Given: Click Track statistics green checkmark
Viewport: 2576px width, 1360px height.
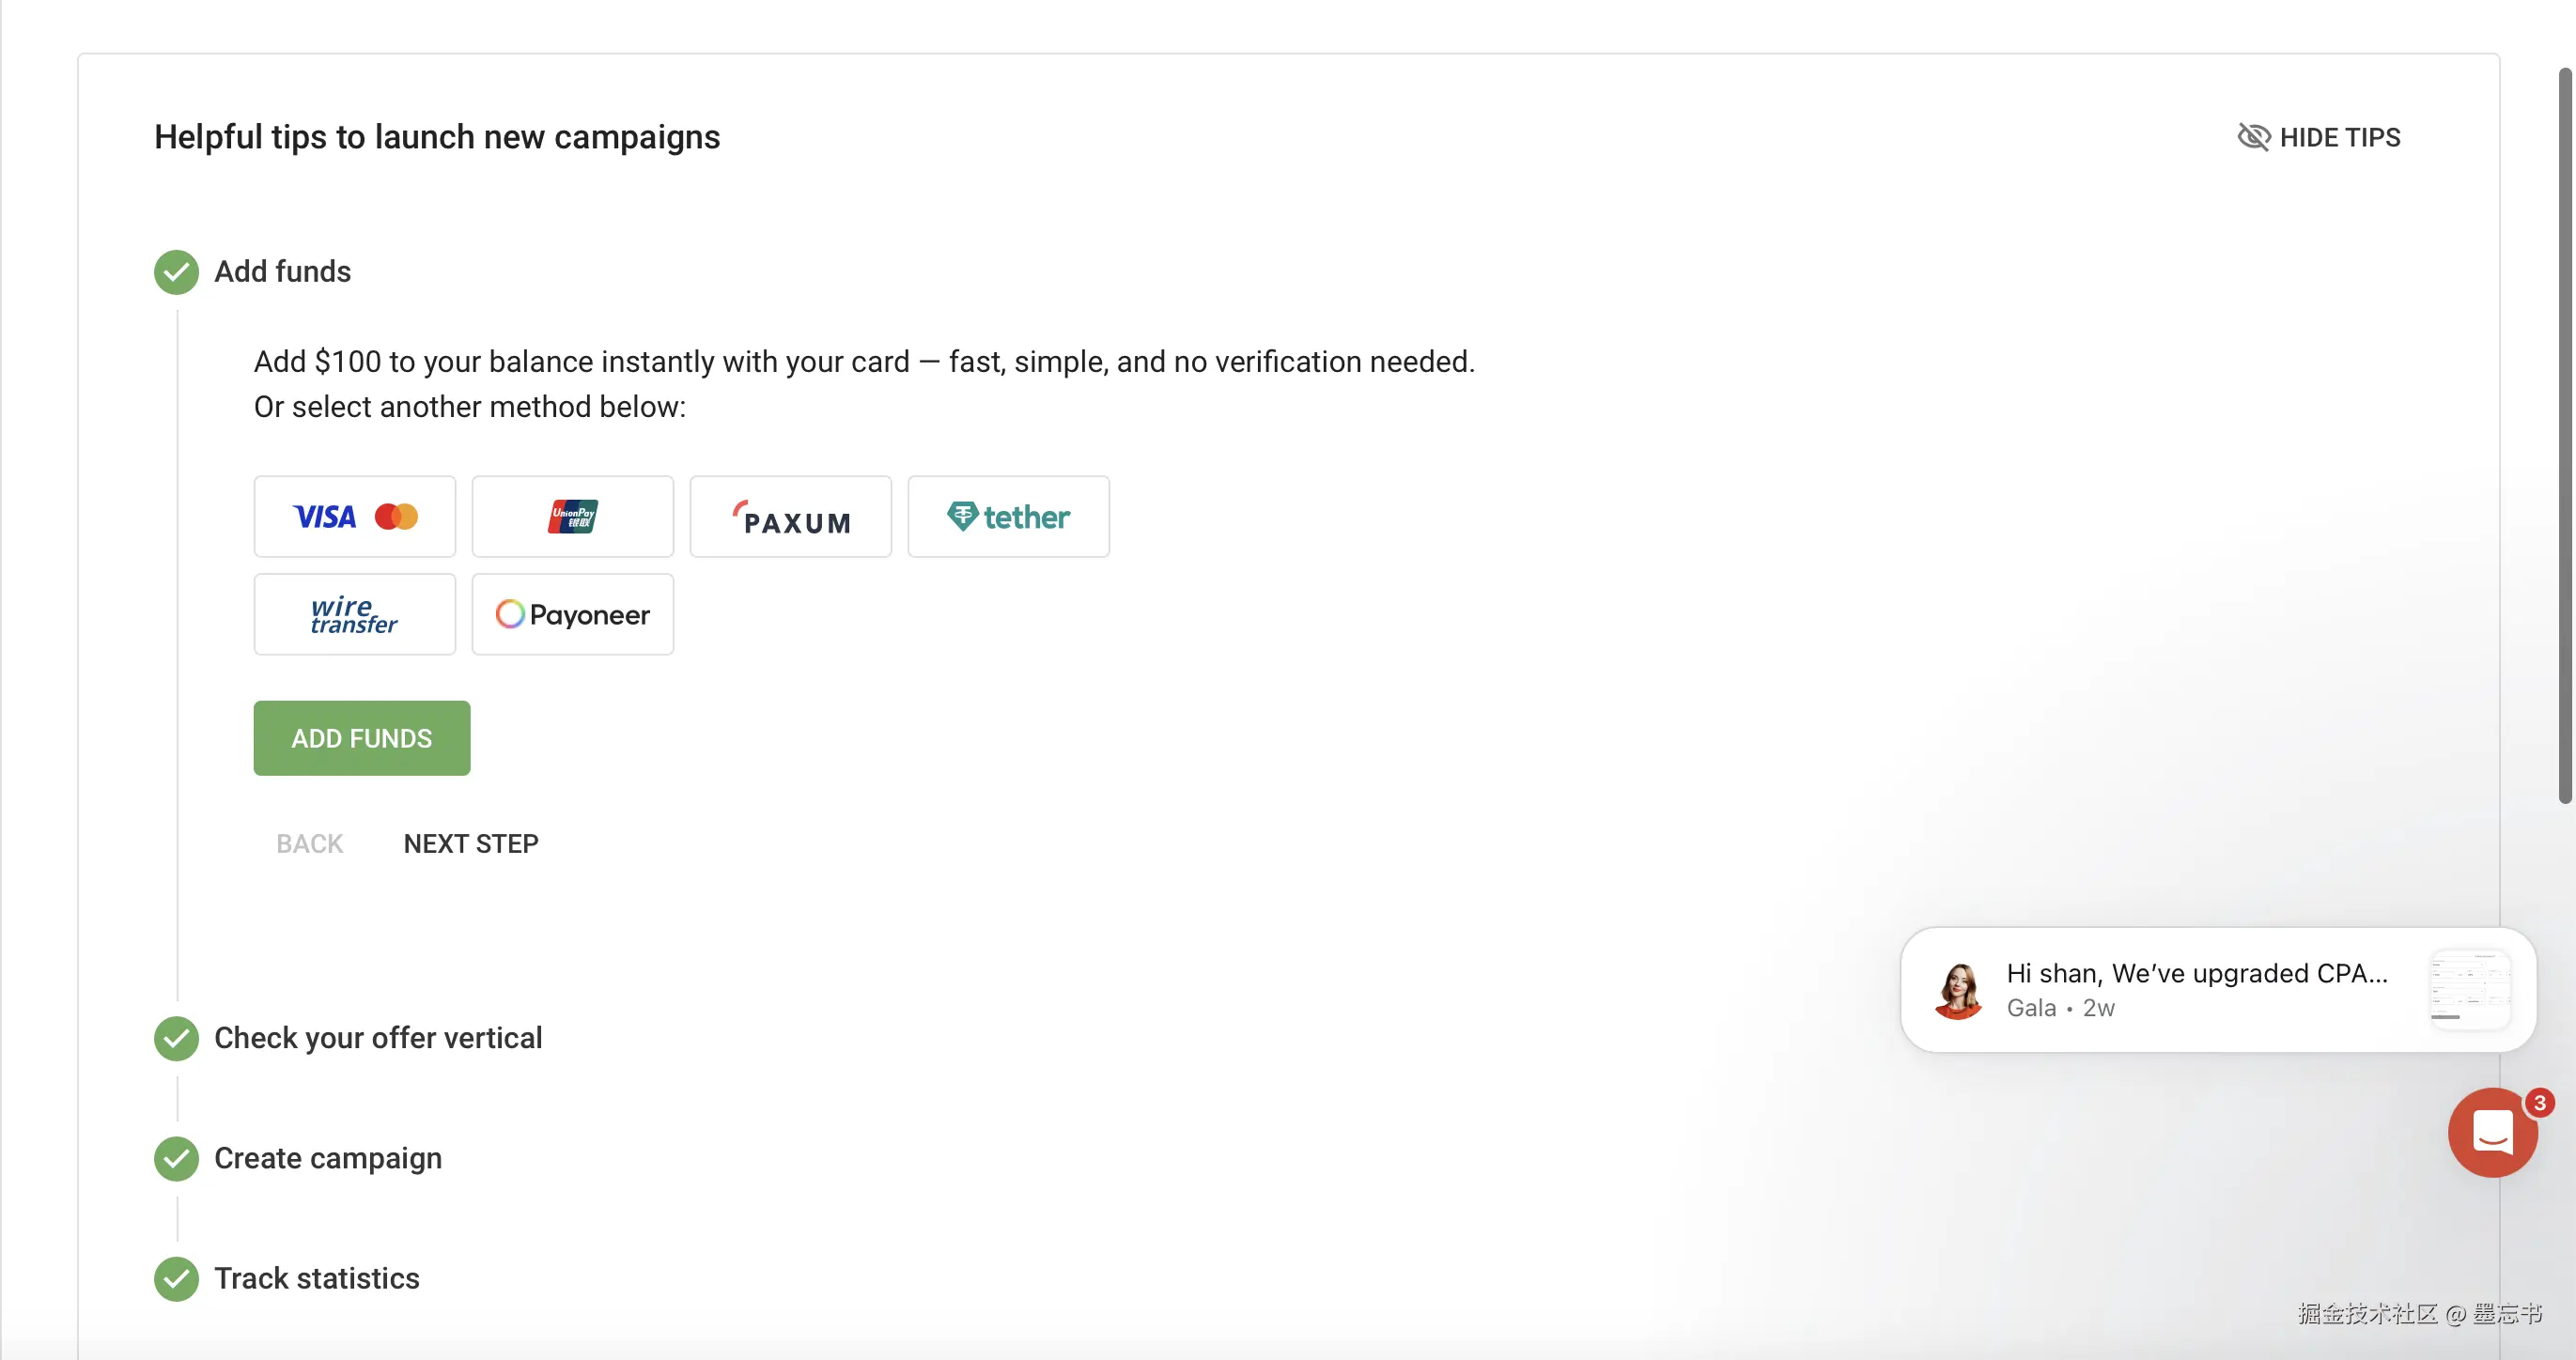Looking at the screenshot, I should [x=176, y=1278].
